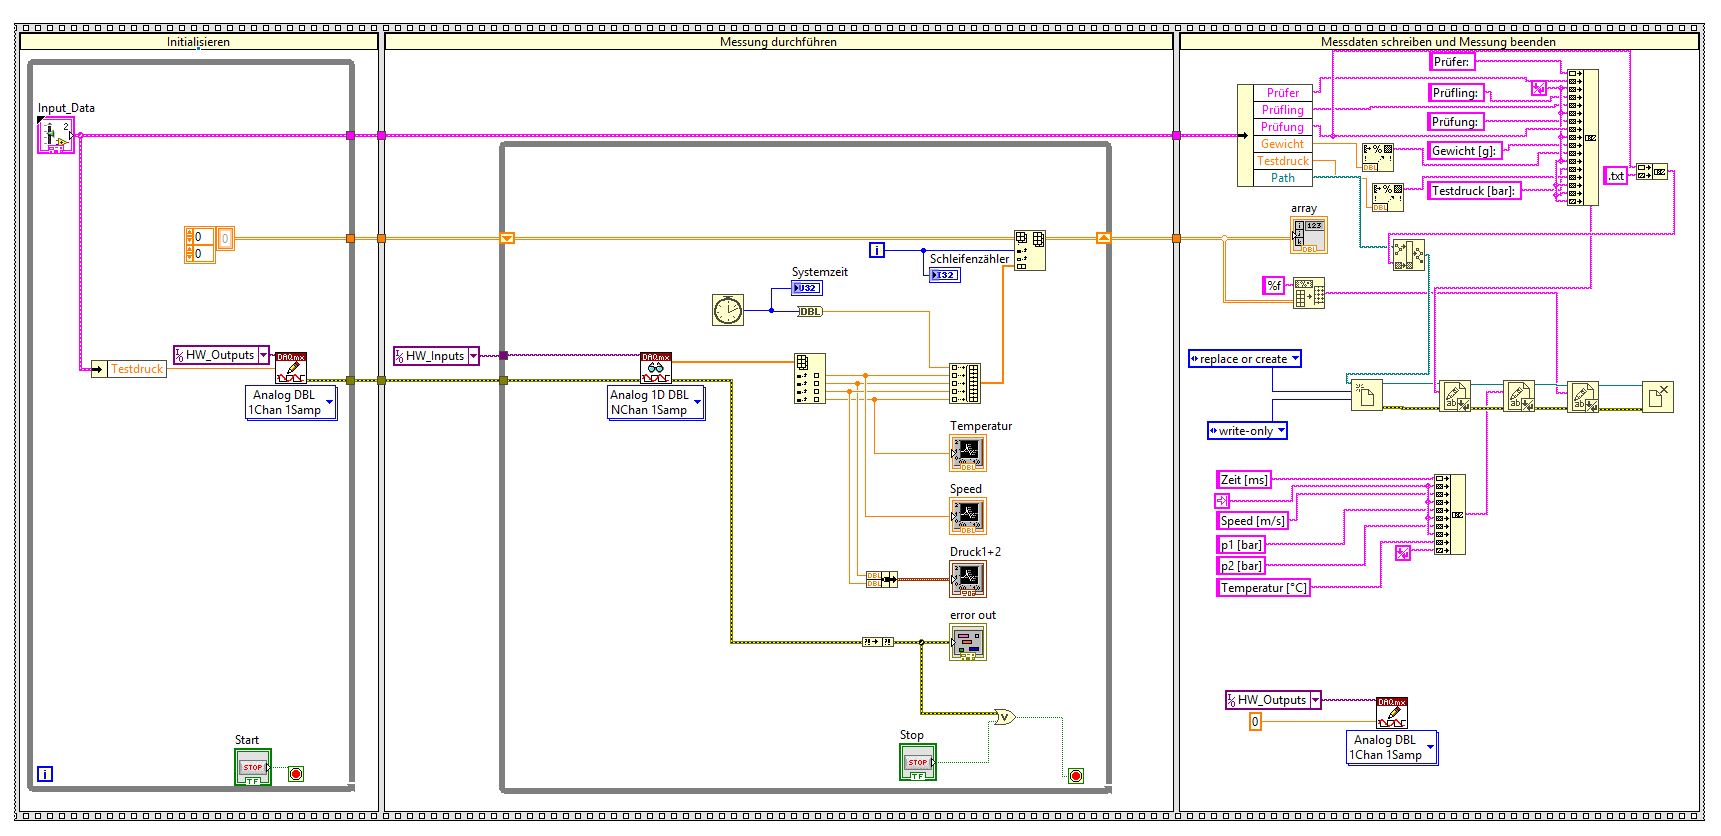Click the DAQmx Write node in the Initialisieren frame
This screenshot has height=836, width=1721.
(291, 368)
